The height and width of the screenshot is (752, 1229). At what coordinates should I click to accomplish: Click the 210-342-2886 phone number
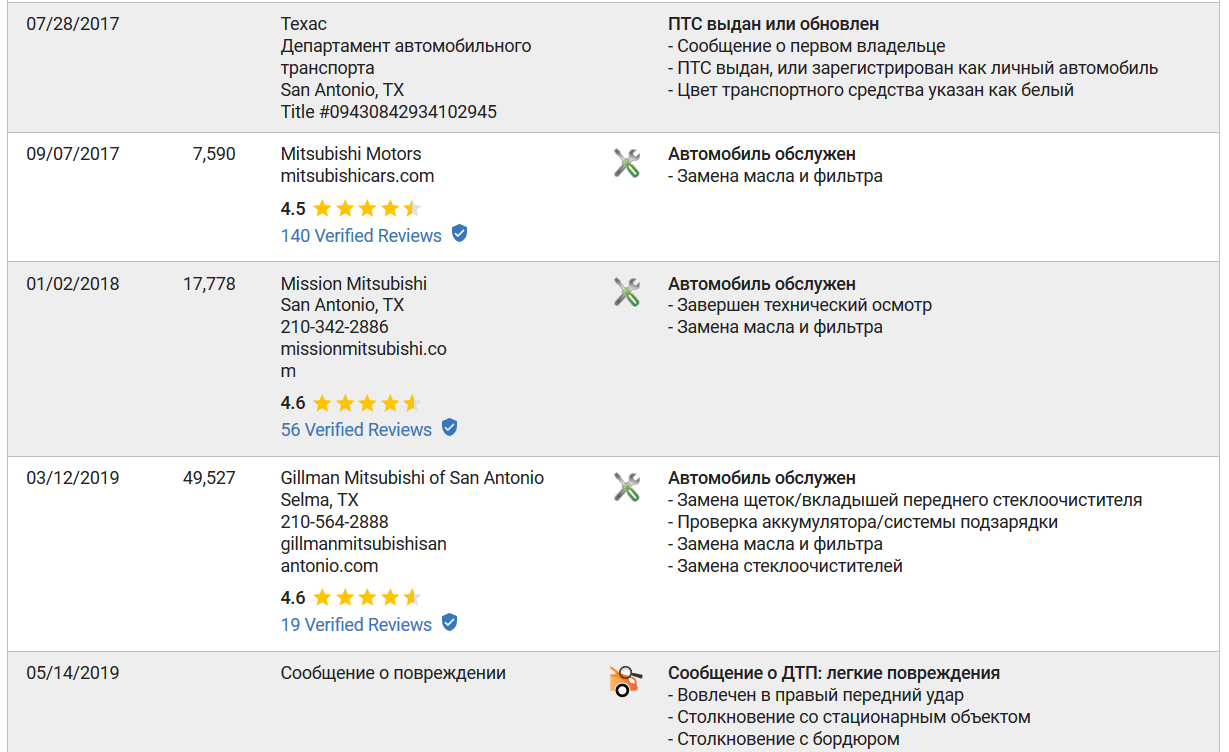click(335, 327)
